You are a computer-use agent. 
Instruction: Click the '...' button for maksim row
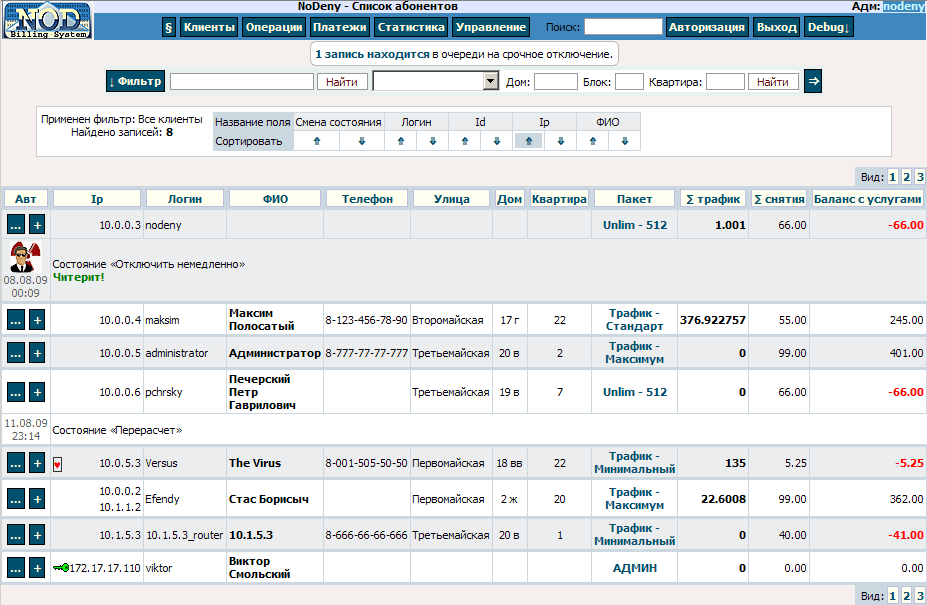click(x=16, y=320)
